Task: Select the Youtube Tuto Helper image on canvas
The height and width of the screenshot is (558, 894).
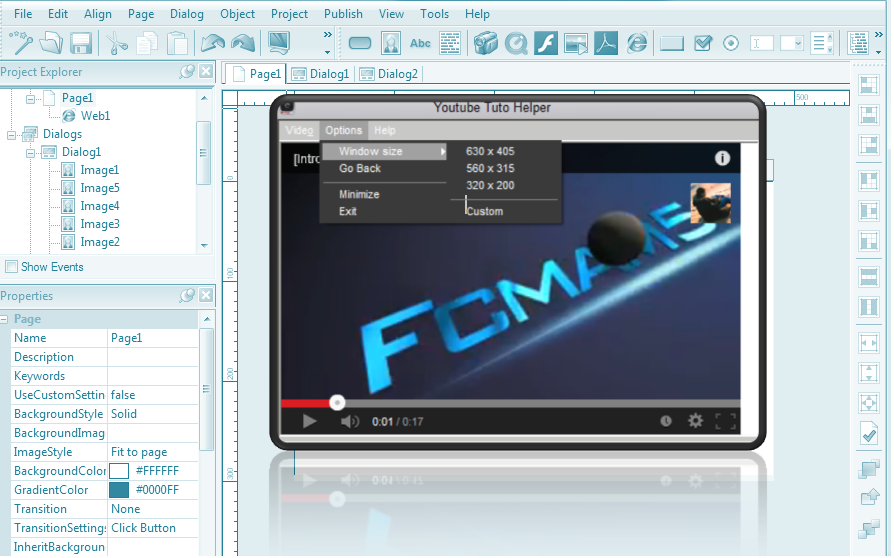Action: click(518, 272)
